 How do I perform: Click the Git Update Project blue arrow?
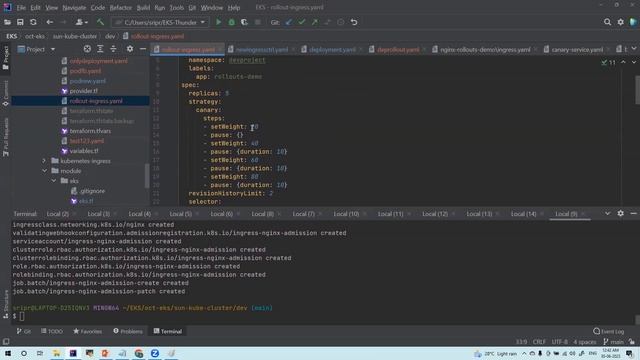[x=289, y=22]
